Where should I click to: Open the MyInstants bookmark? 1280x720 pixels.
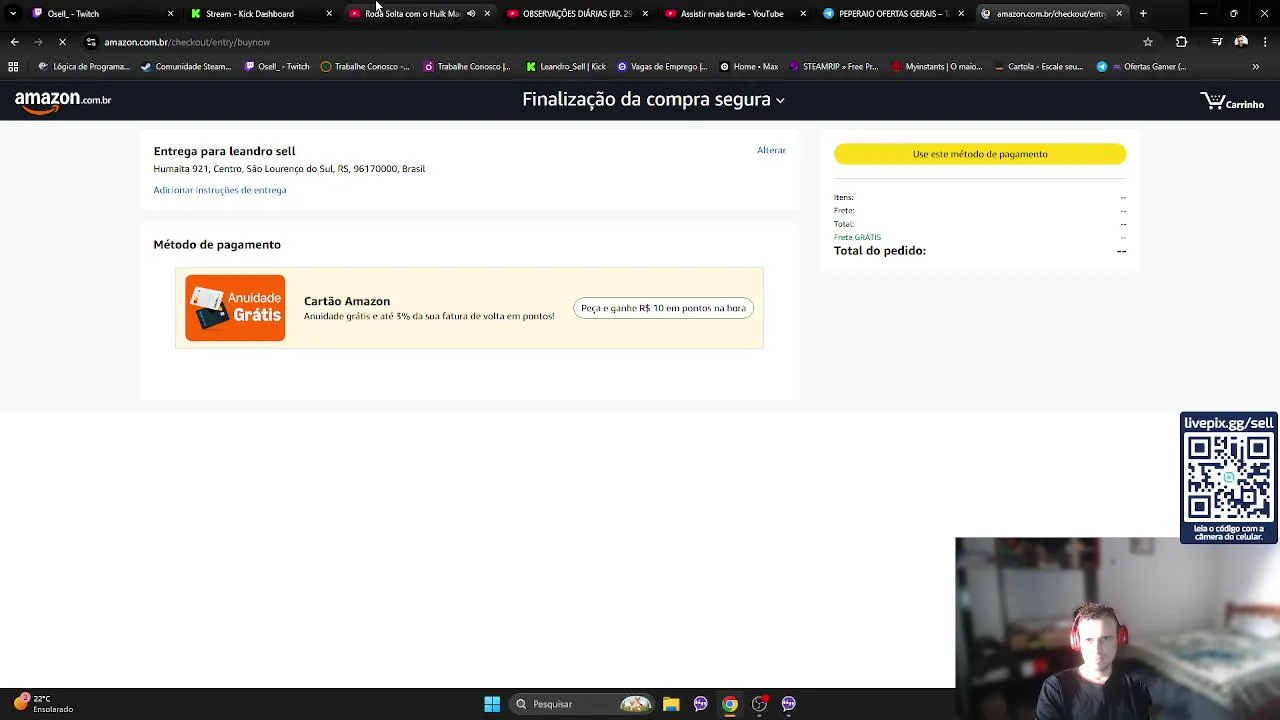click(x=937, y=67)
